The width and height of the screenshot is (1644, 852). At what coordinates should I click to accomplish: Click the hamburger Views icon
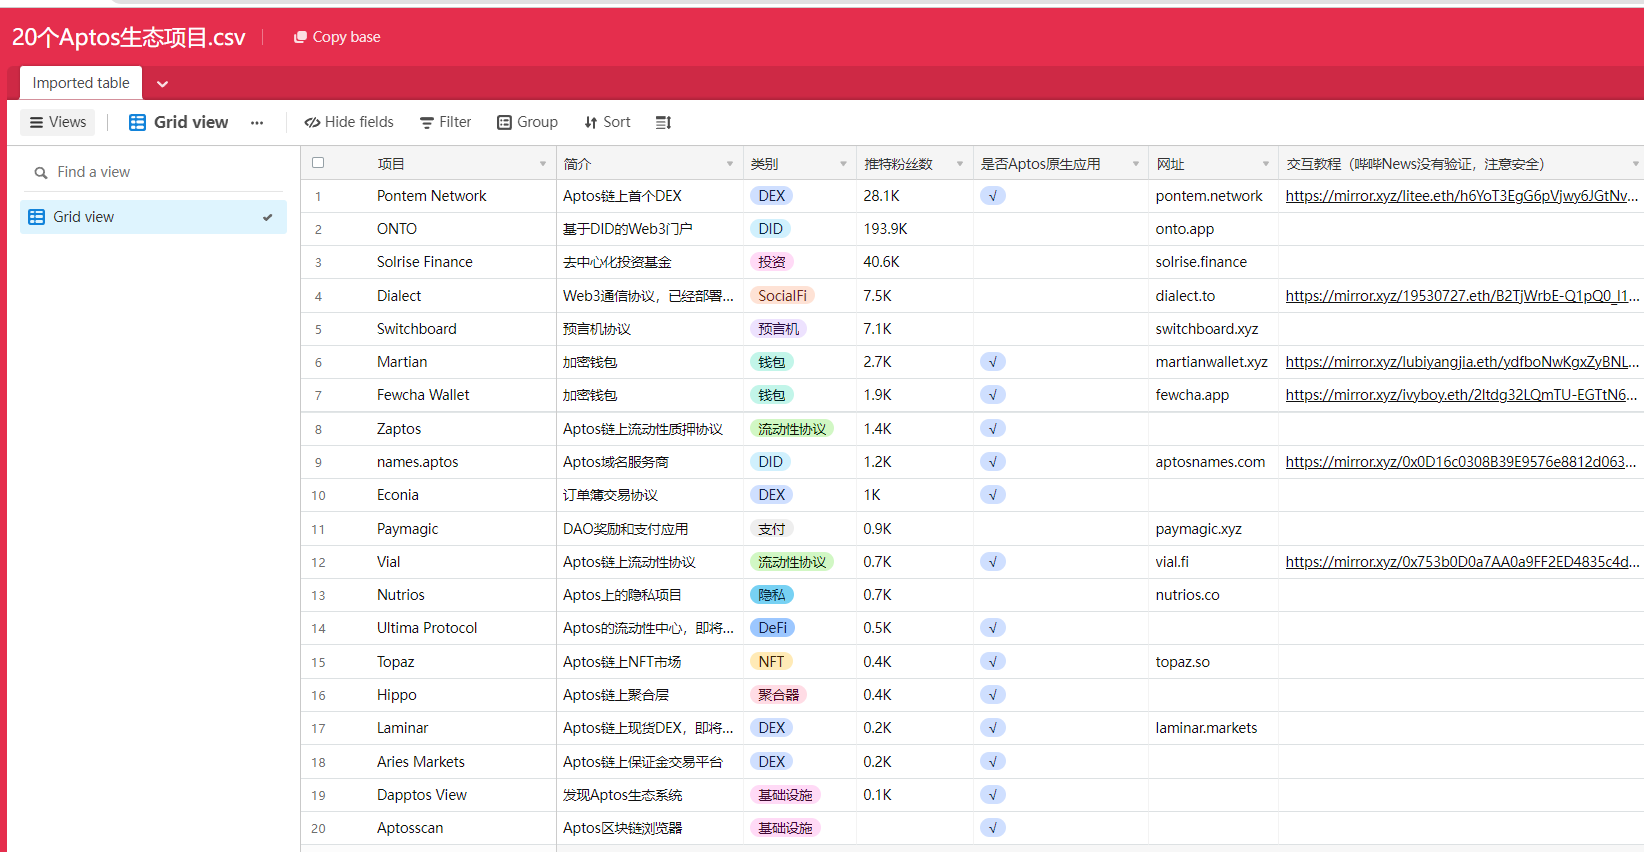tap(36, 123)
